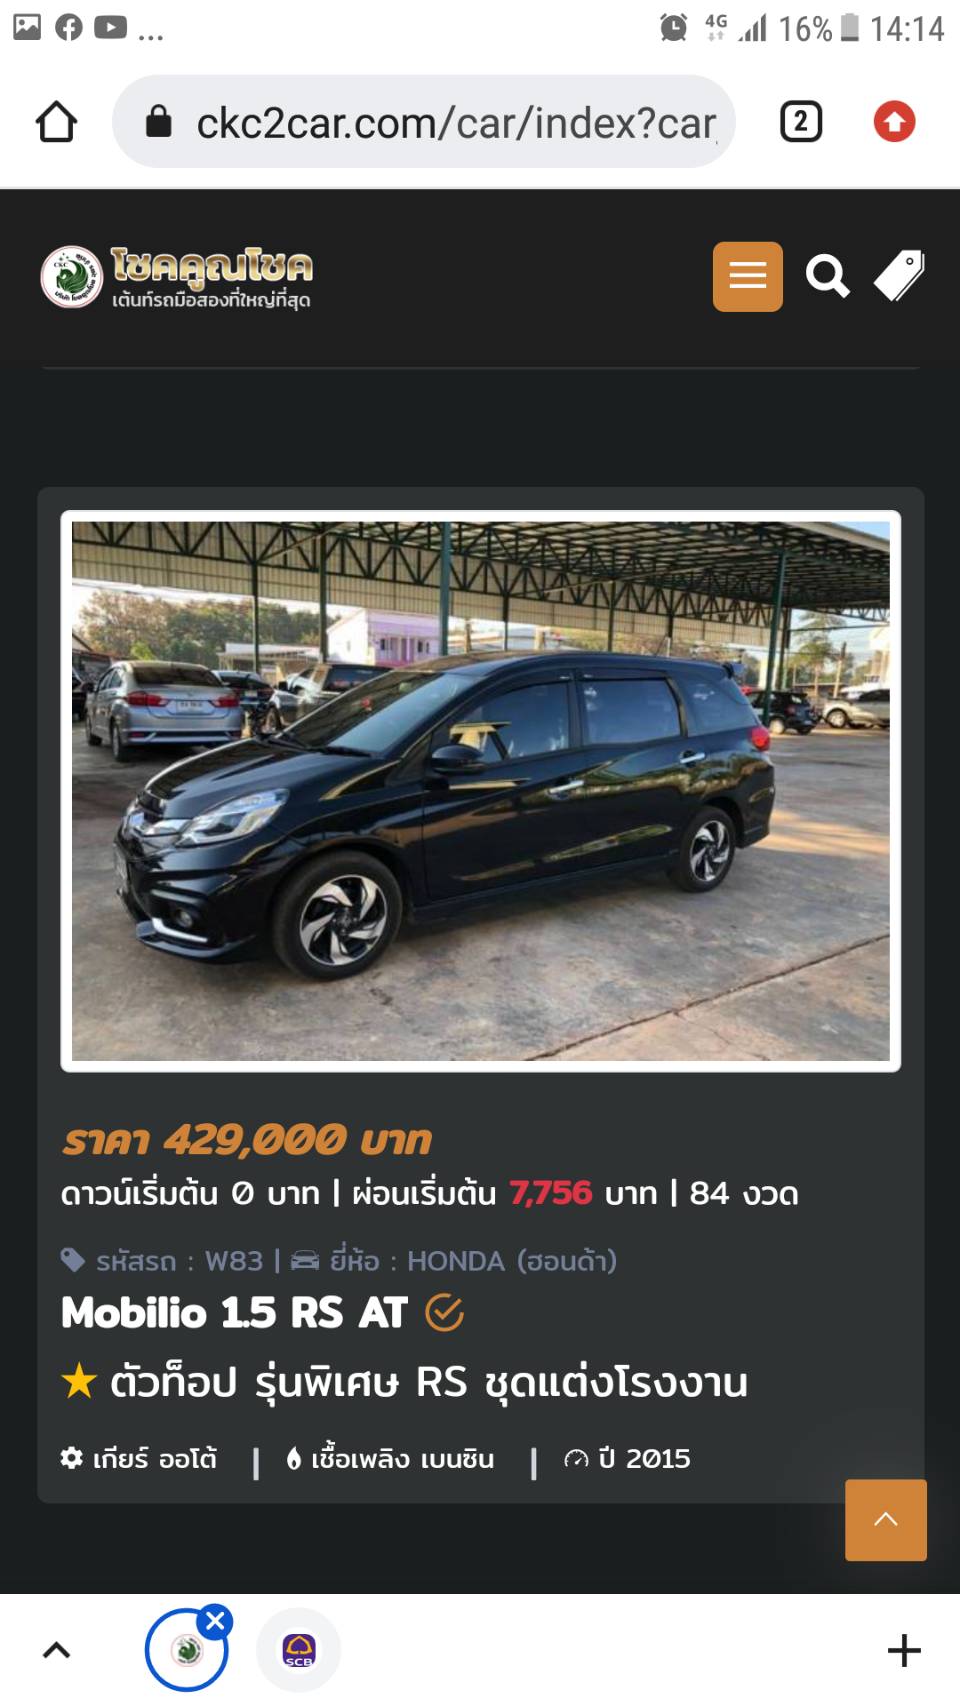Open the notification ellipsis in the status bar
This screenshot has height=1706, width=960.
(151, 30)
